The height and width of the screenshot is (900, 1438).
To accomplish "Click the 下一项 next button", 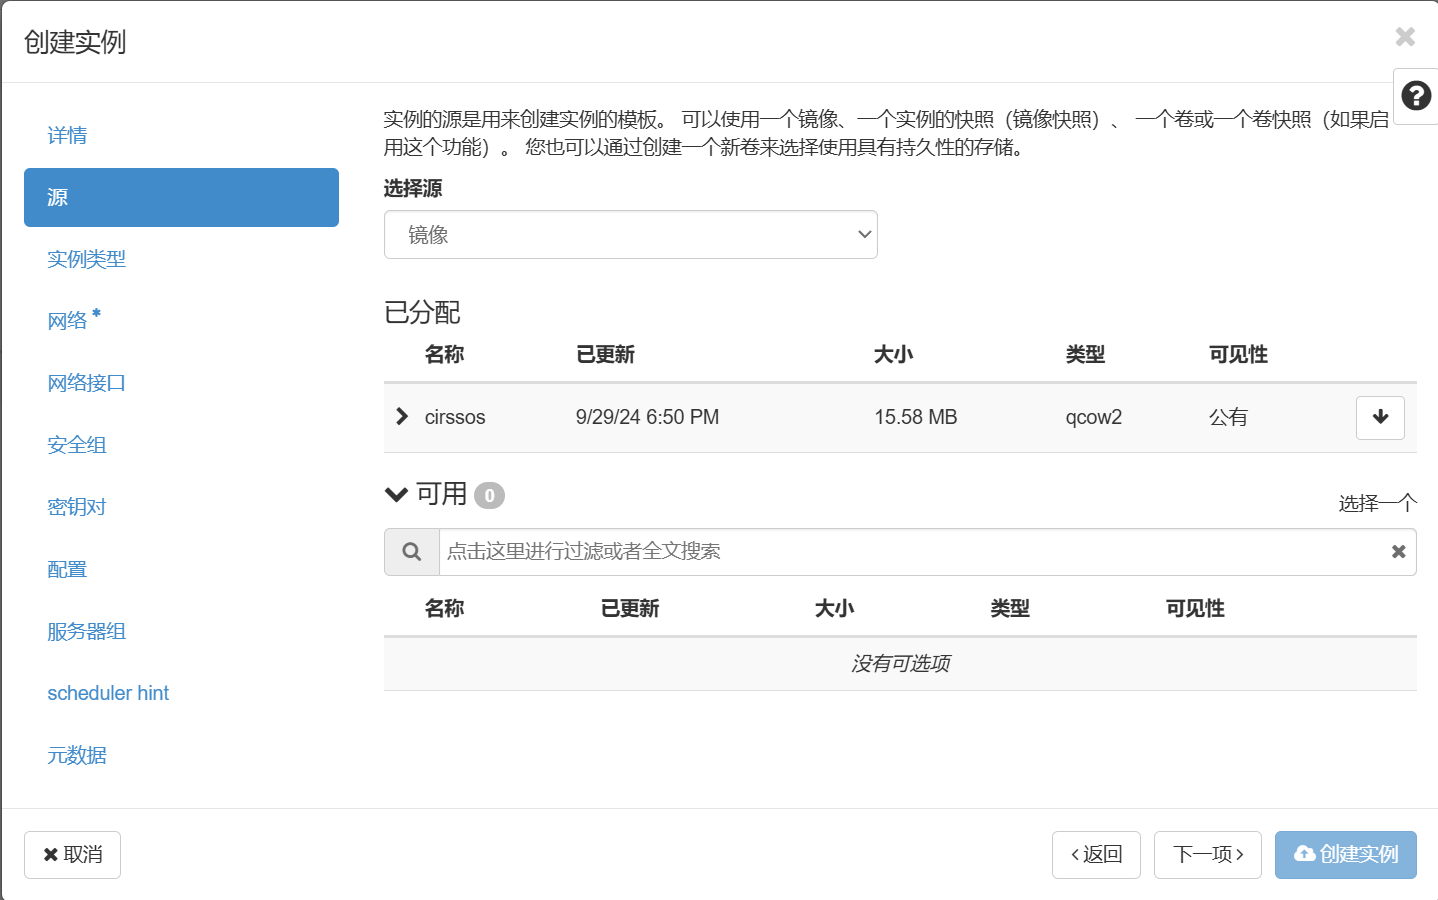I will (x=1207, y=855).
